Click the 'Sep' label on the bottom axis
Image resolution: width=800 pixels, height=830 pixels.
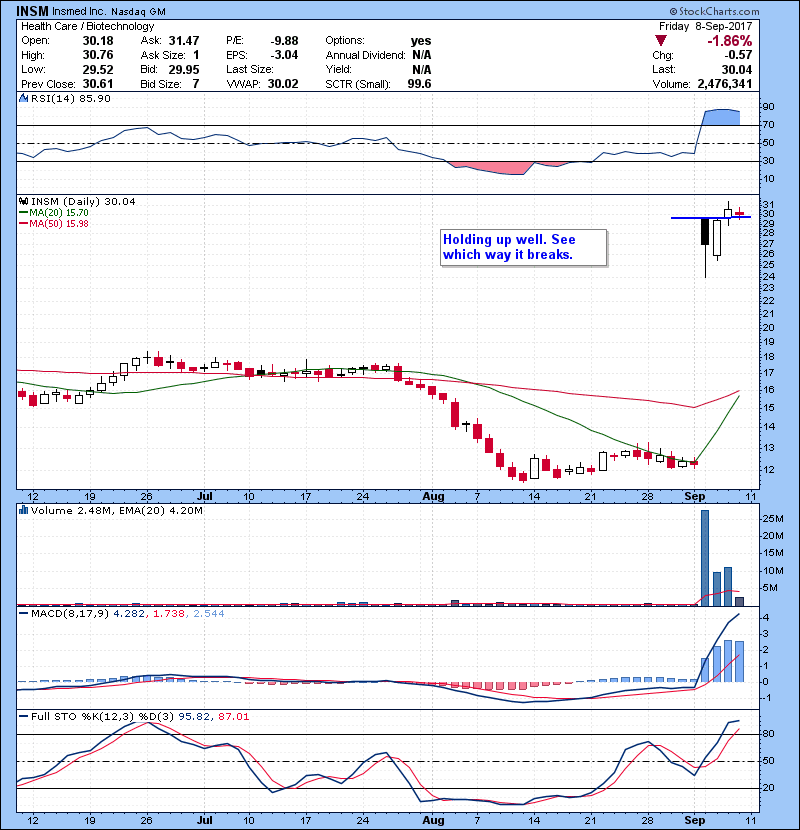pos(695,820)
